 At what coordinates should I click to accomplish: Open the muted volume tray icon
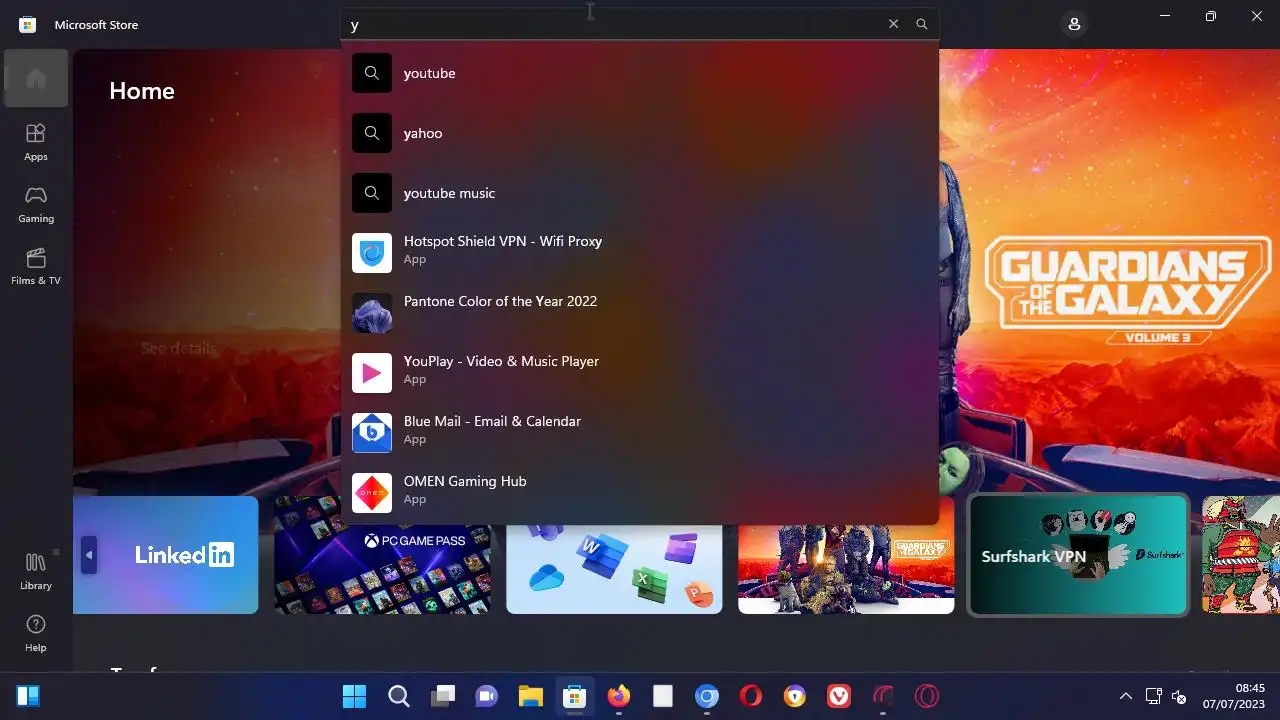pos(1179,696)
